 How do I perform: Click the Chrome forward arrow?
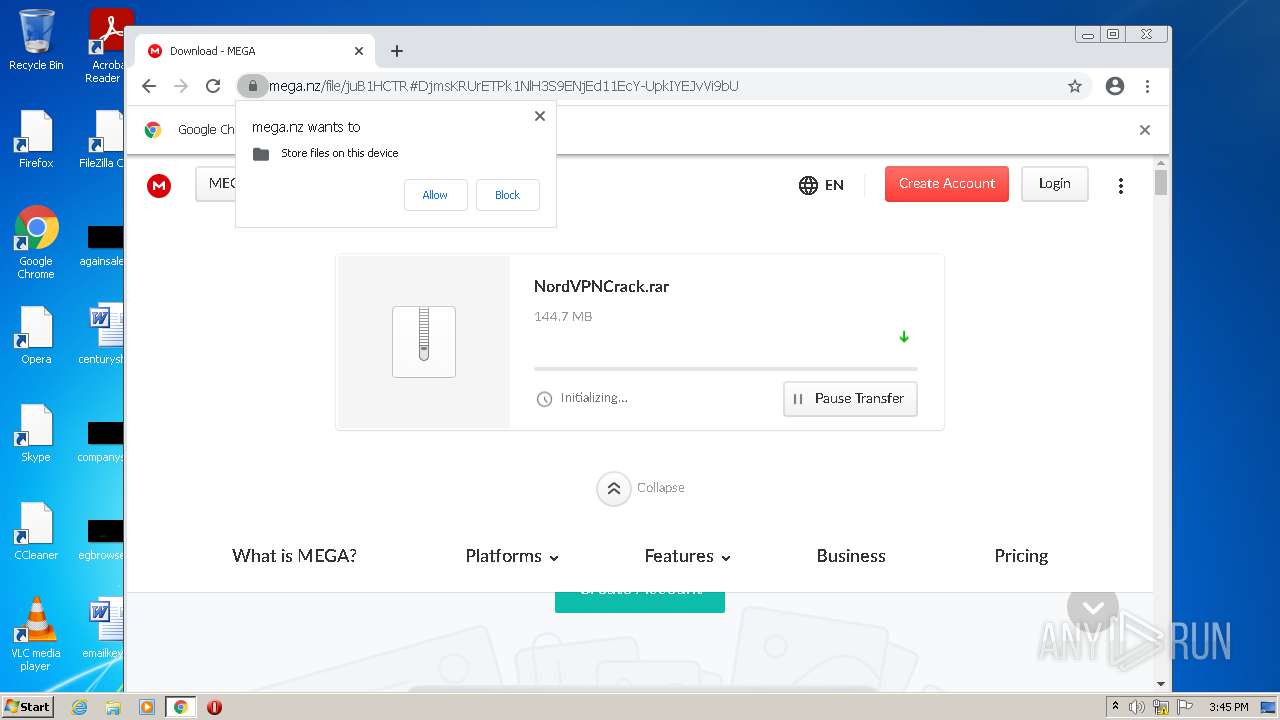pyautogui.click(x=181, y=86)
